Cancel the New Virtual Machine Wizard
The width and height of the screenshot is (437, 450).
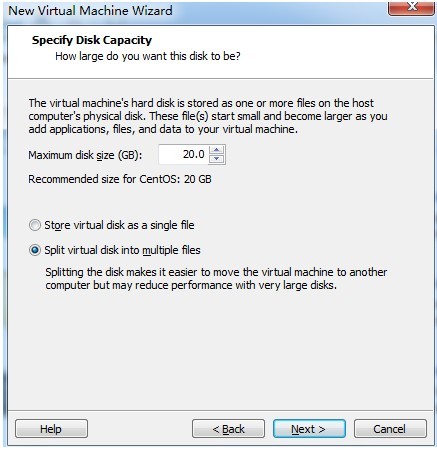point(390,429)
